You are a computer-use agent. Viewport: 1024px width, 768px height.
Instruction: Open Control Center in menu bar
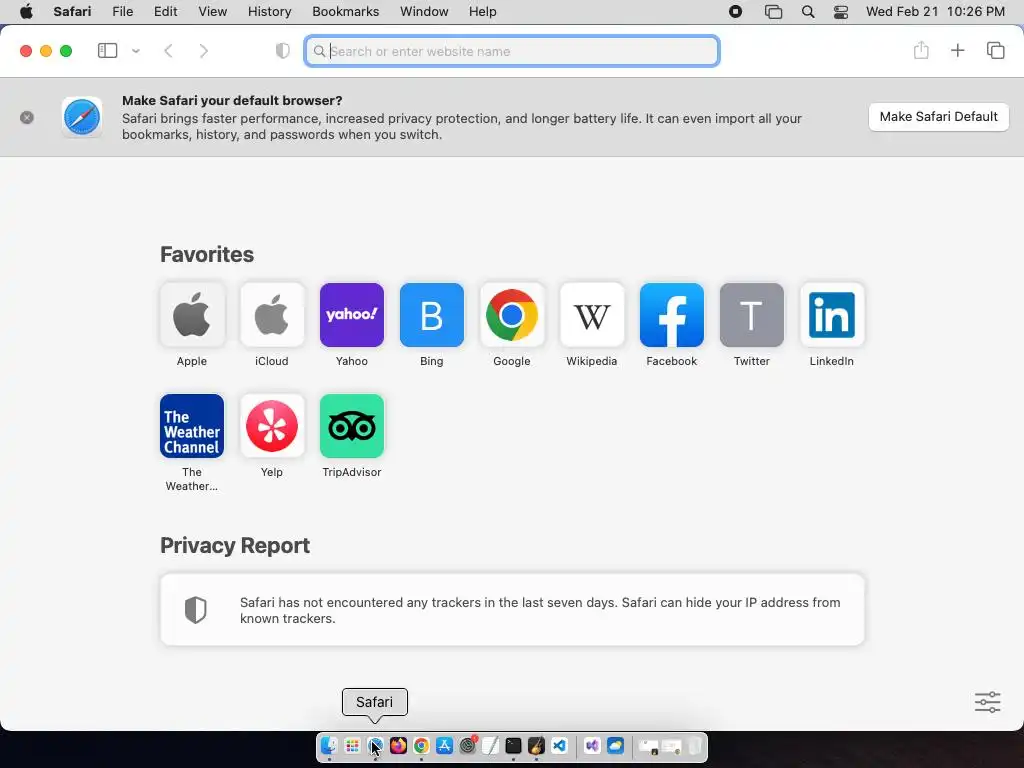tap(840, 12)
